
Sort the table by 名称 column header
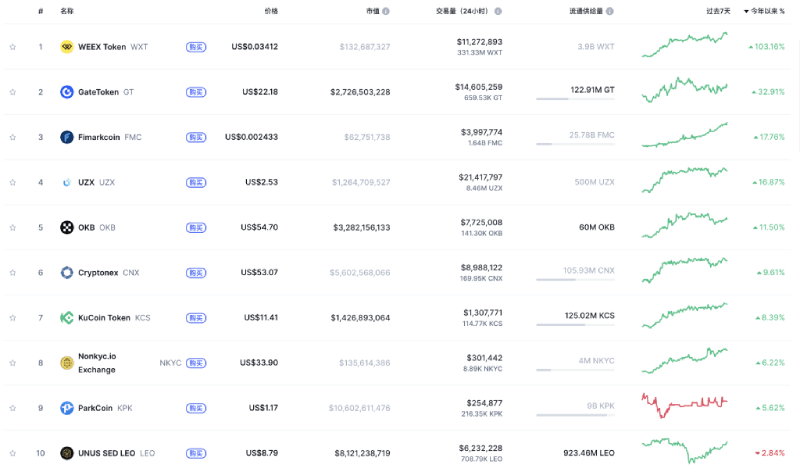coord(66,11)
